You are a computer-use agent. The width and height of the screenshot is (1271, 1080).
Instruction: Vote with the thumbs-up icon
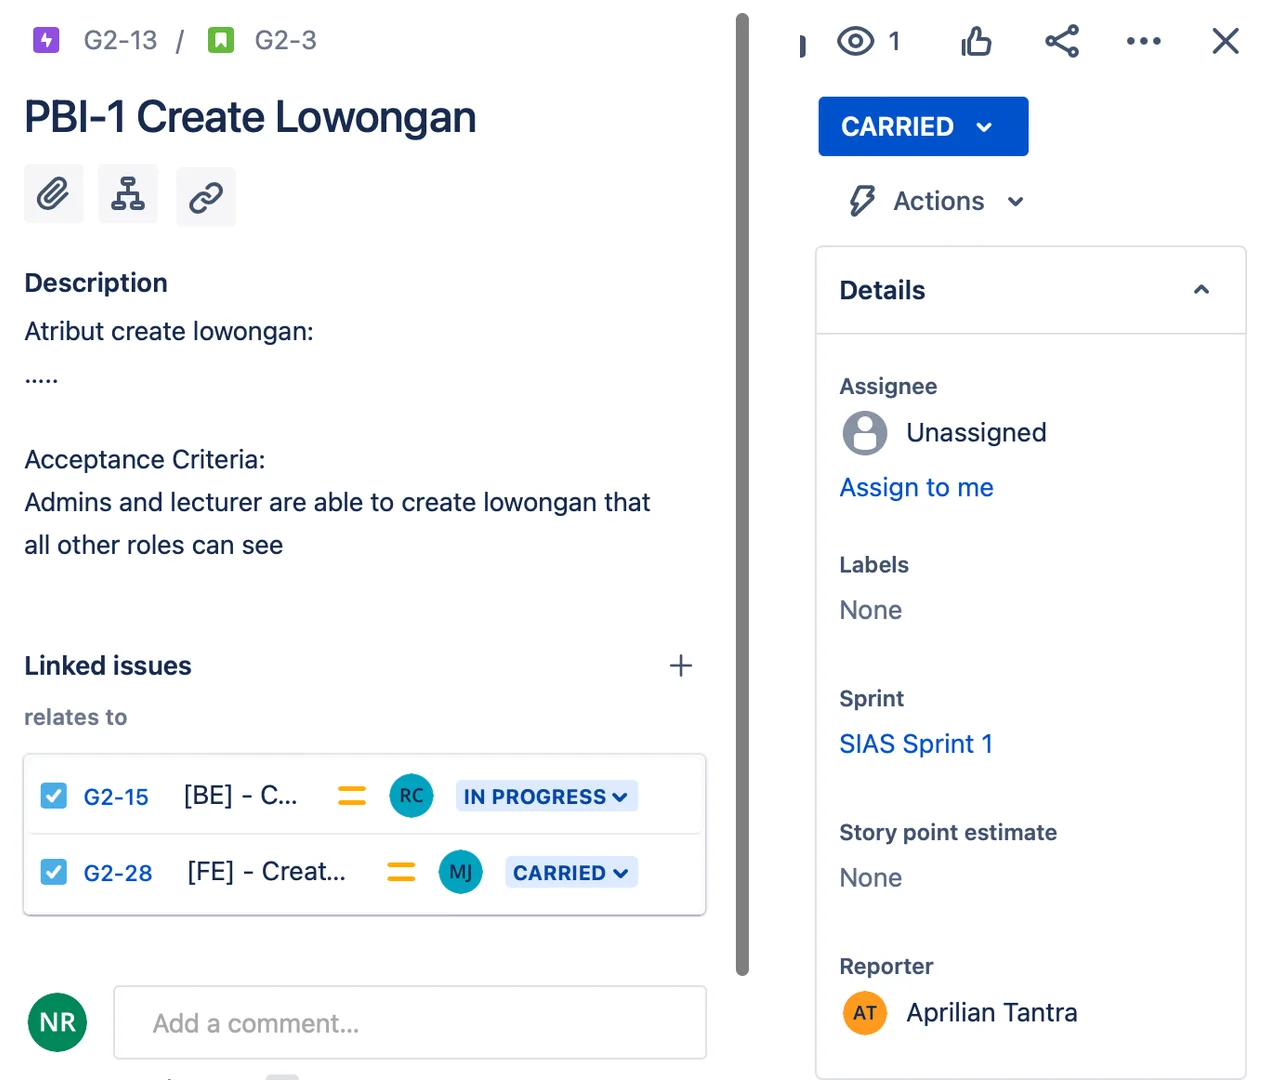coord(976,41)
